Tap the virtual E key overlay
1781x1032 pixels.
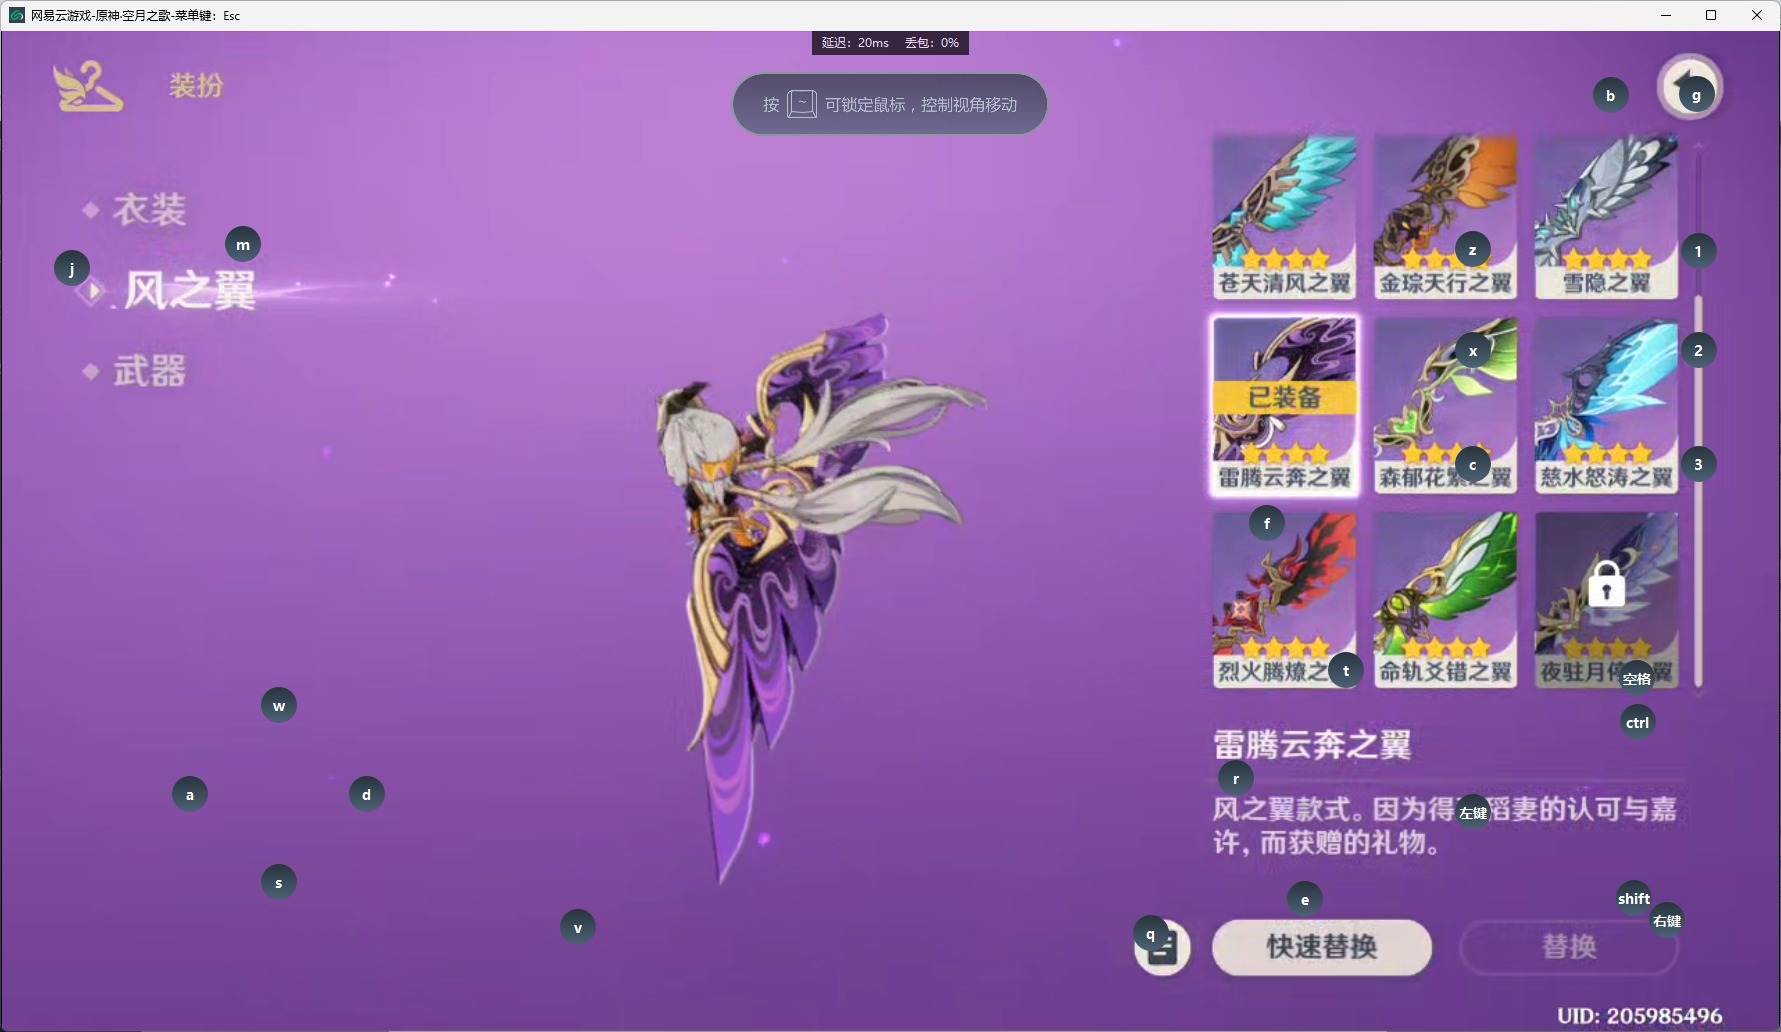point(1305,899)
